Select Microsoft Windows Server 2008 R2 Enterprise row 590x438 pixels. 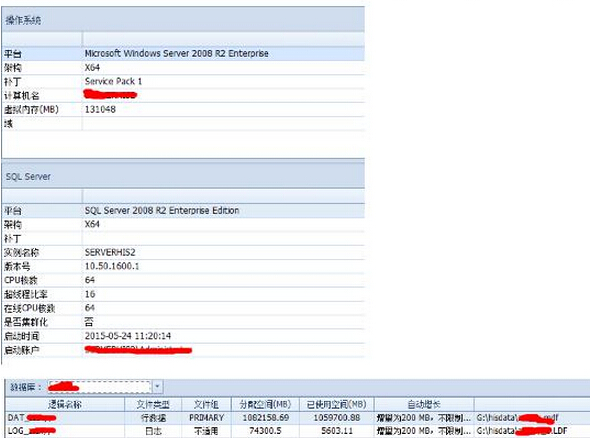pyautogui.click(x=183, y=53)
